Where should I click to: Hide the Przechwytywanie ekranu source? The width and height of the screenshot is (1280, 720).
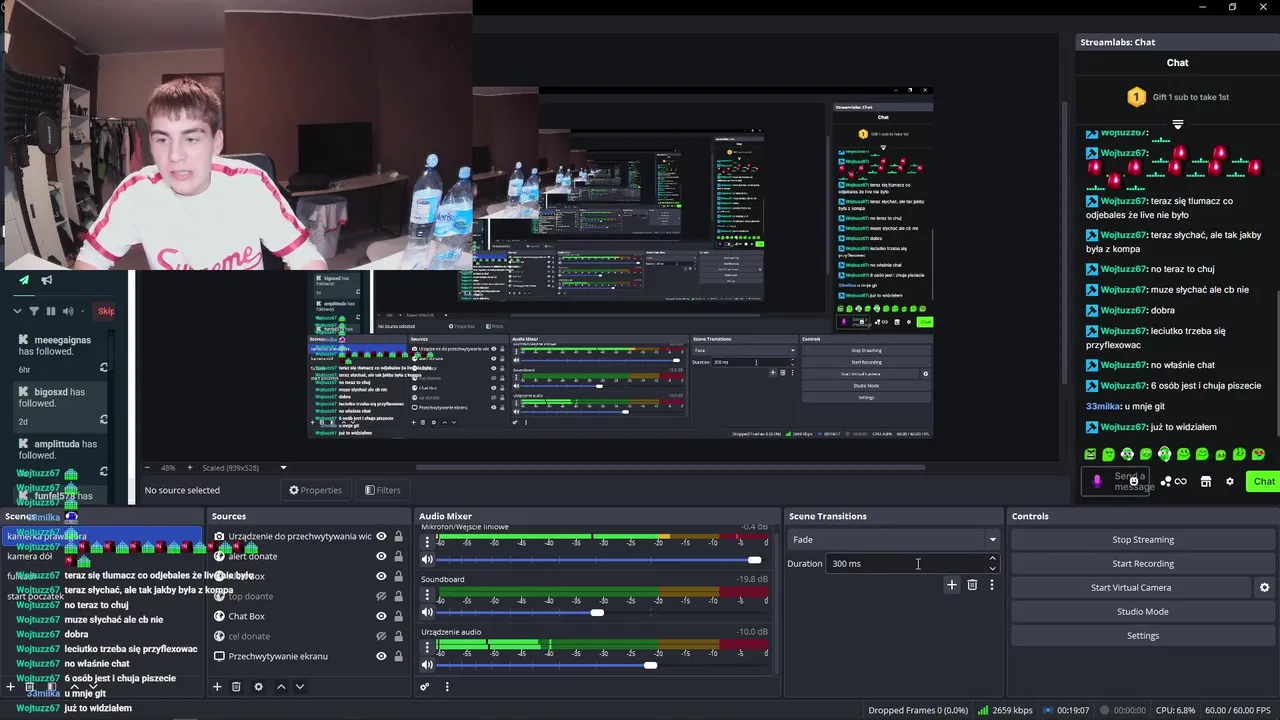click(x=381, y=656)
